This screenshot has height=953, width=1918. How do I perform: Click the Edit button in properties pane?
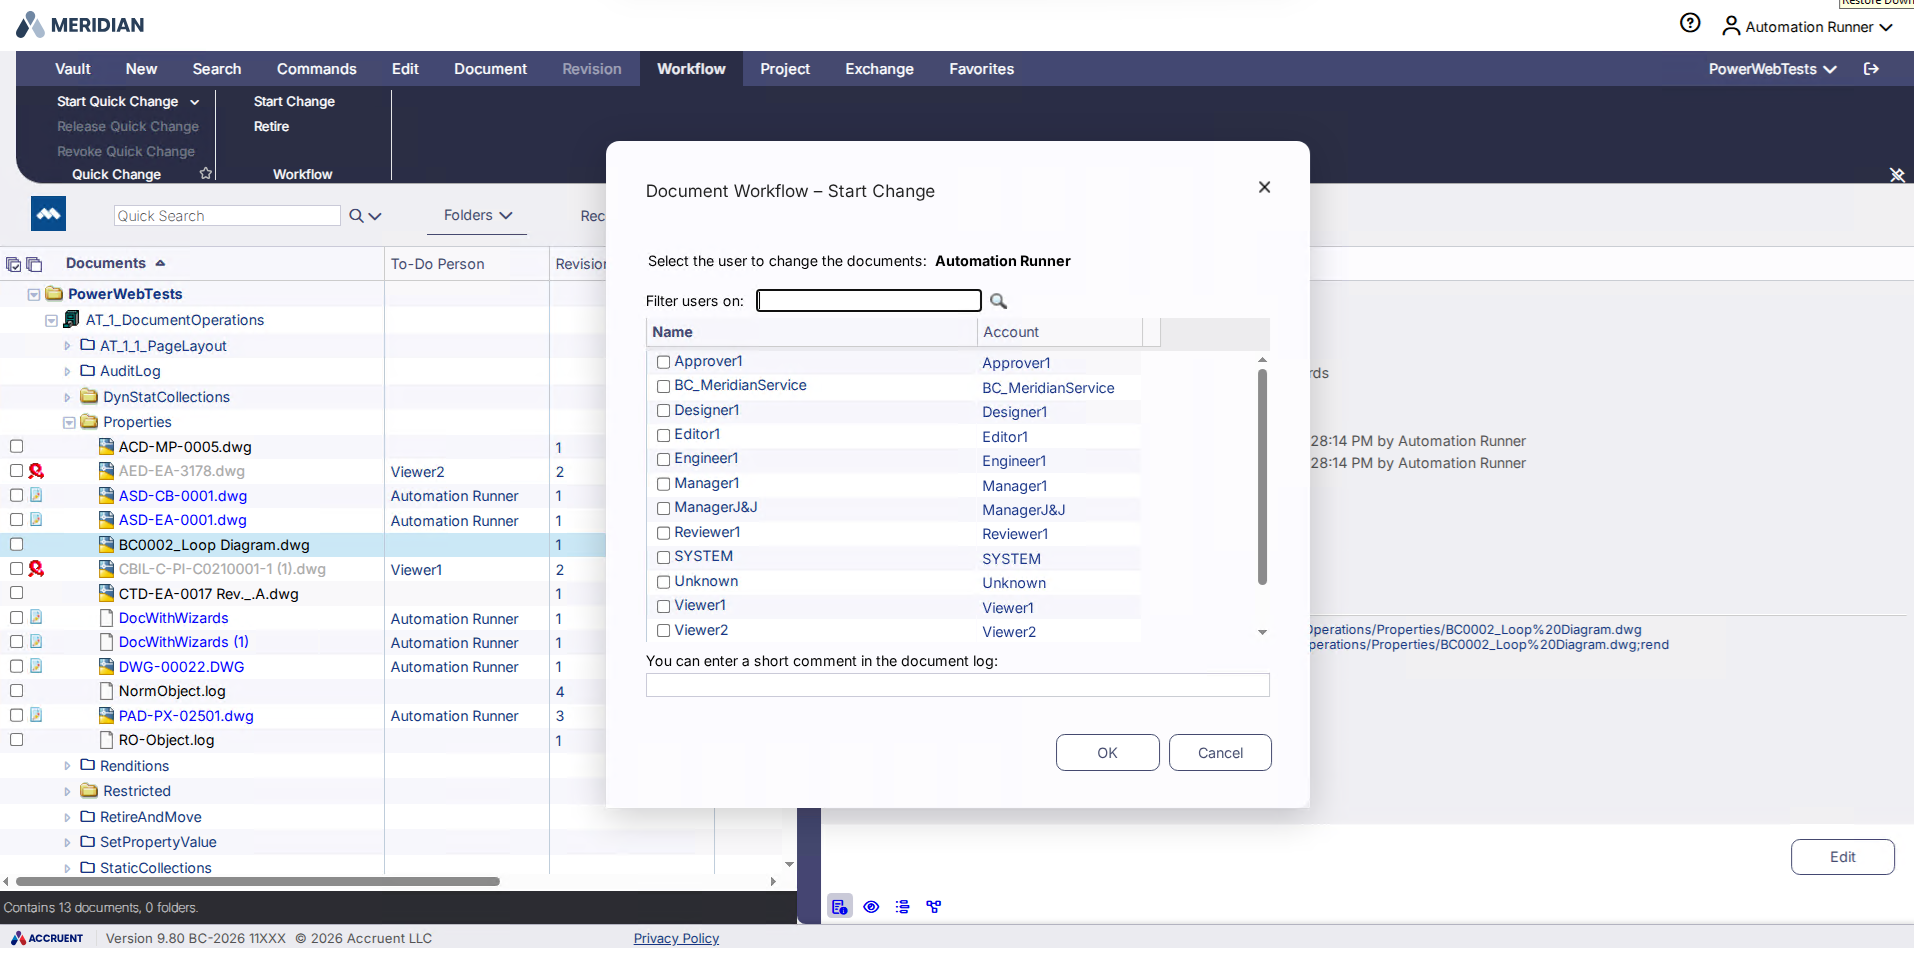[x=1842, y=857]
